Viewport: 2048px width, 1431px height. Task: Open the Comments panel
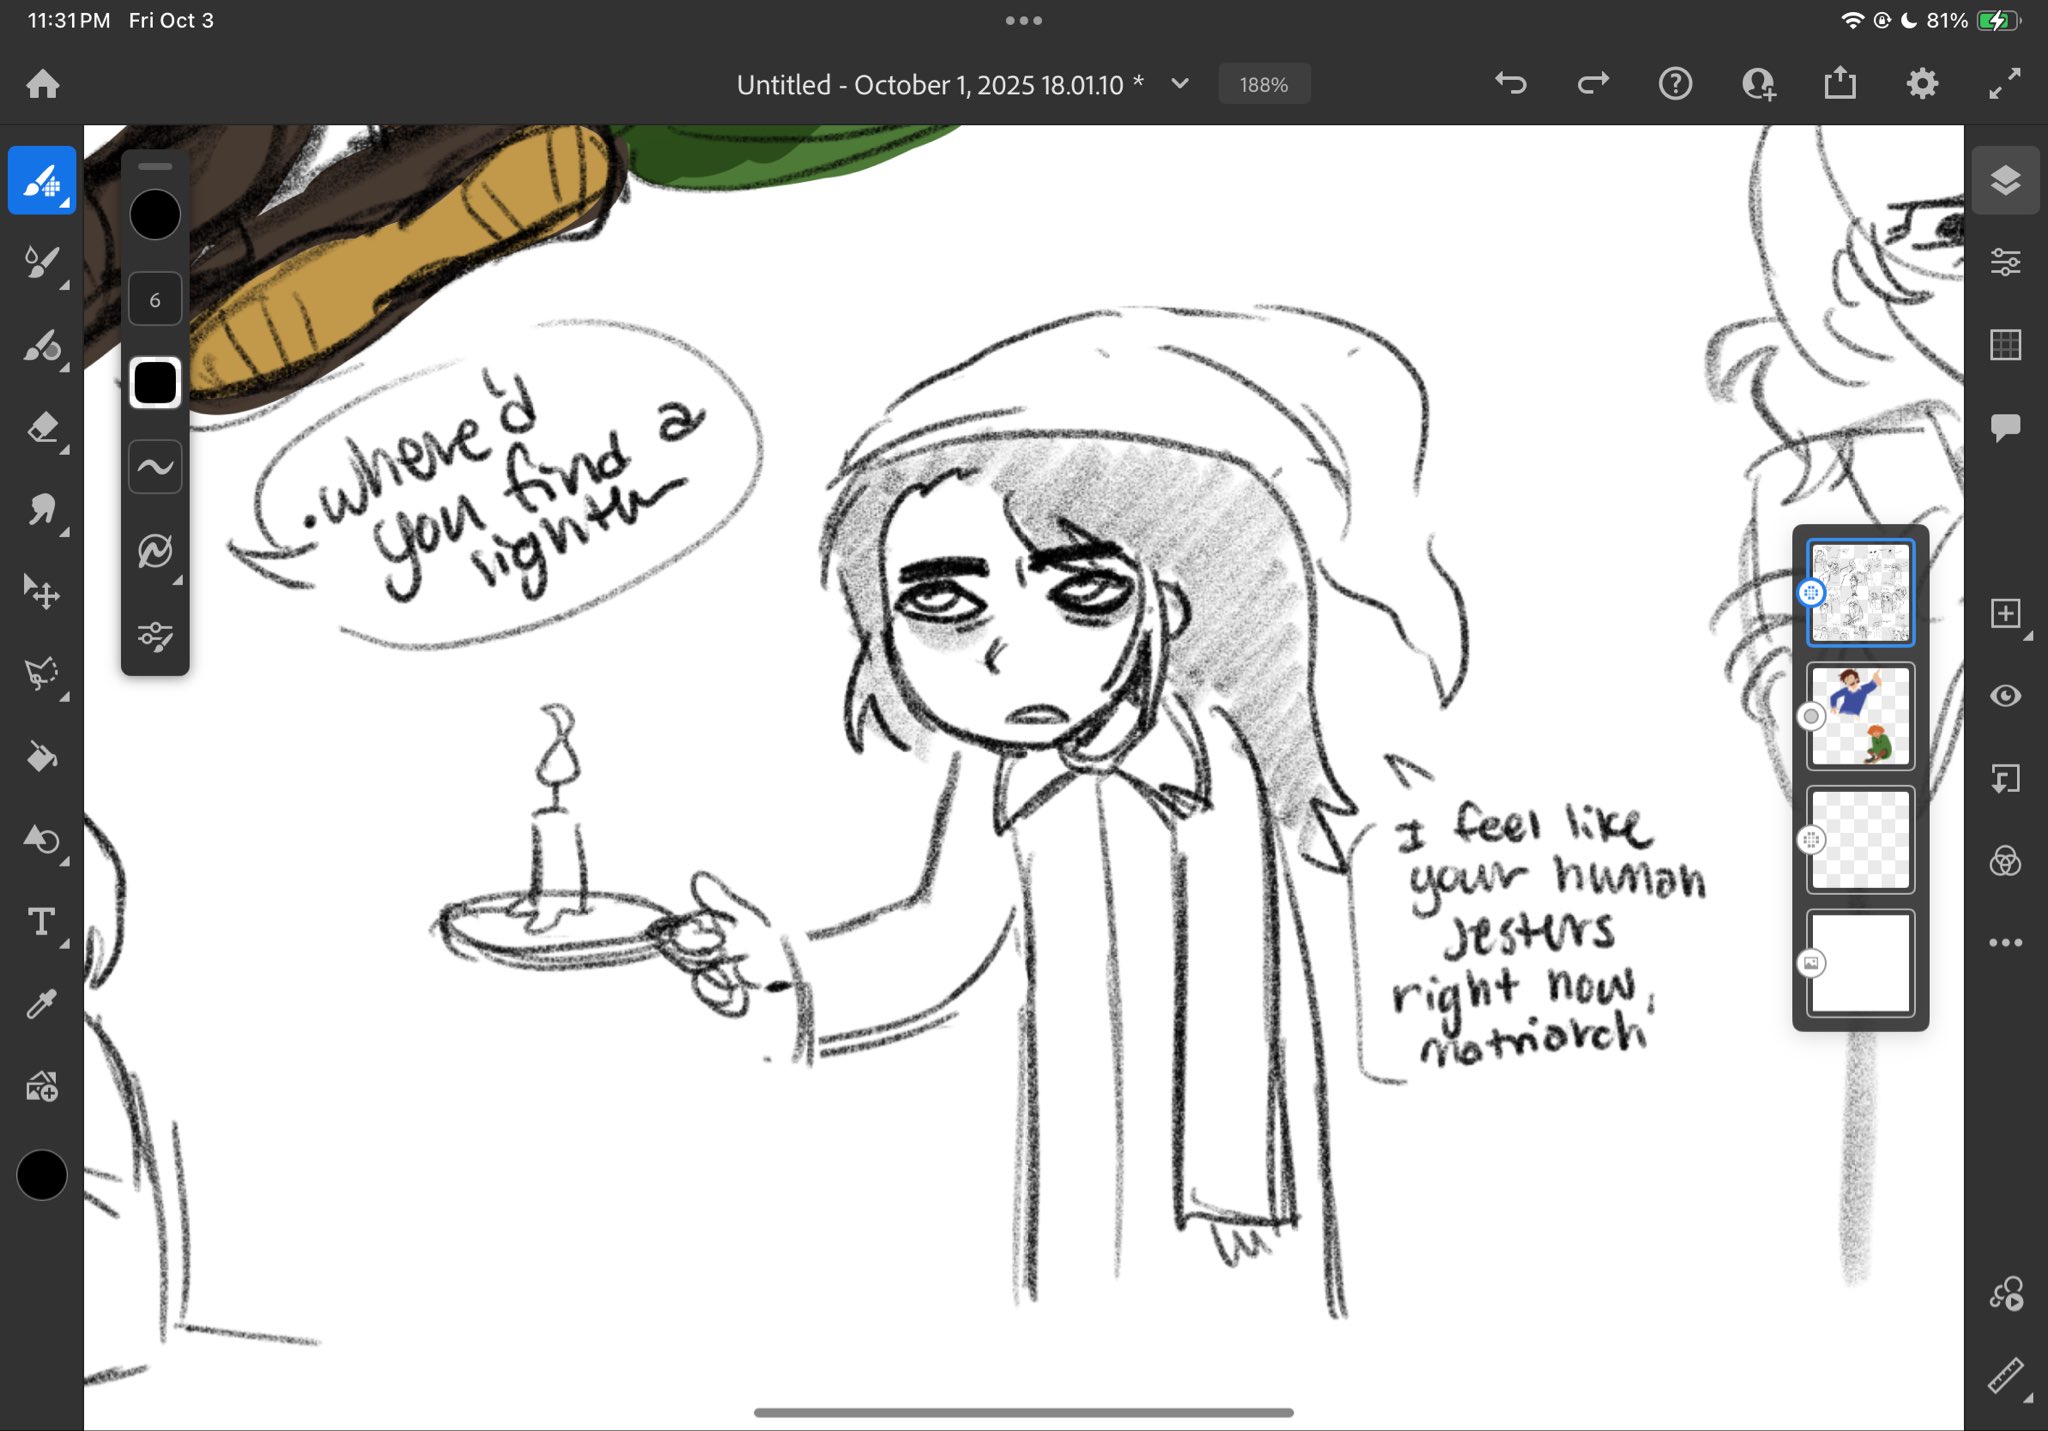(x=2005, y=428)
